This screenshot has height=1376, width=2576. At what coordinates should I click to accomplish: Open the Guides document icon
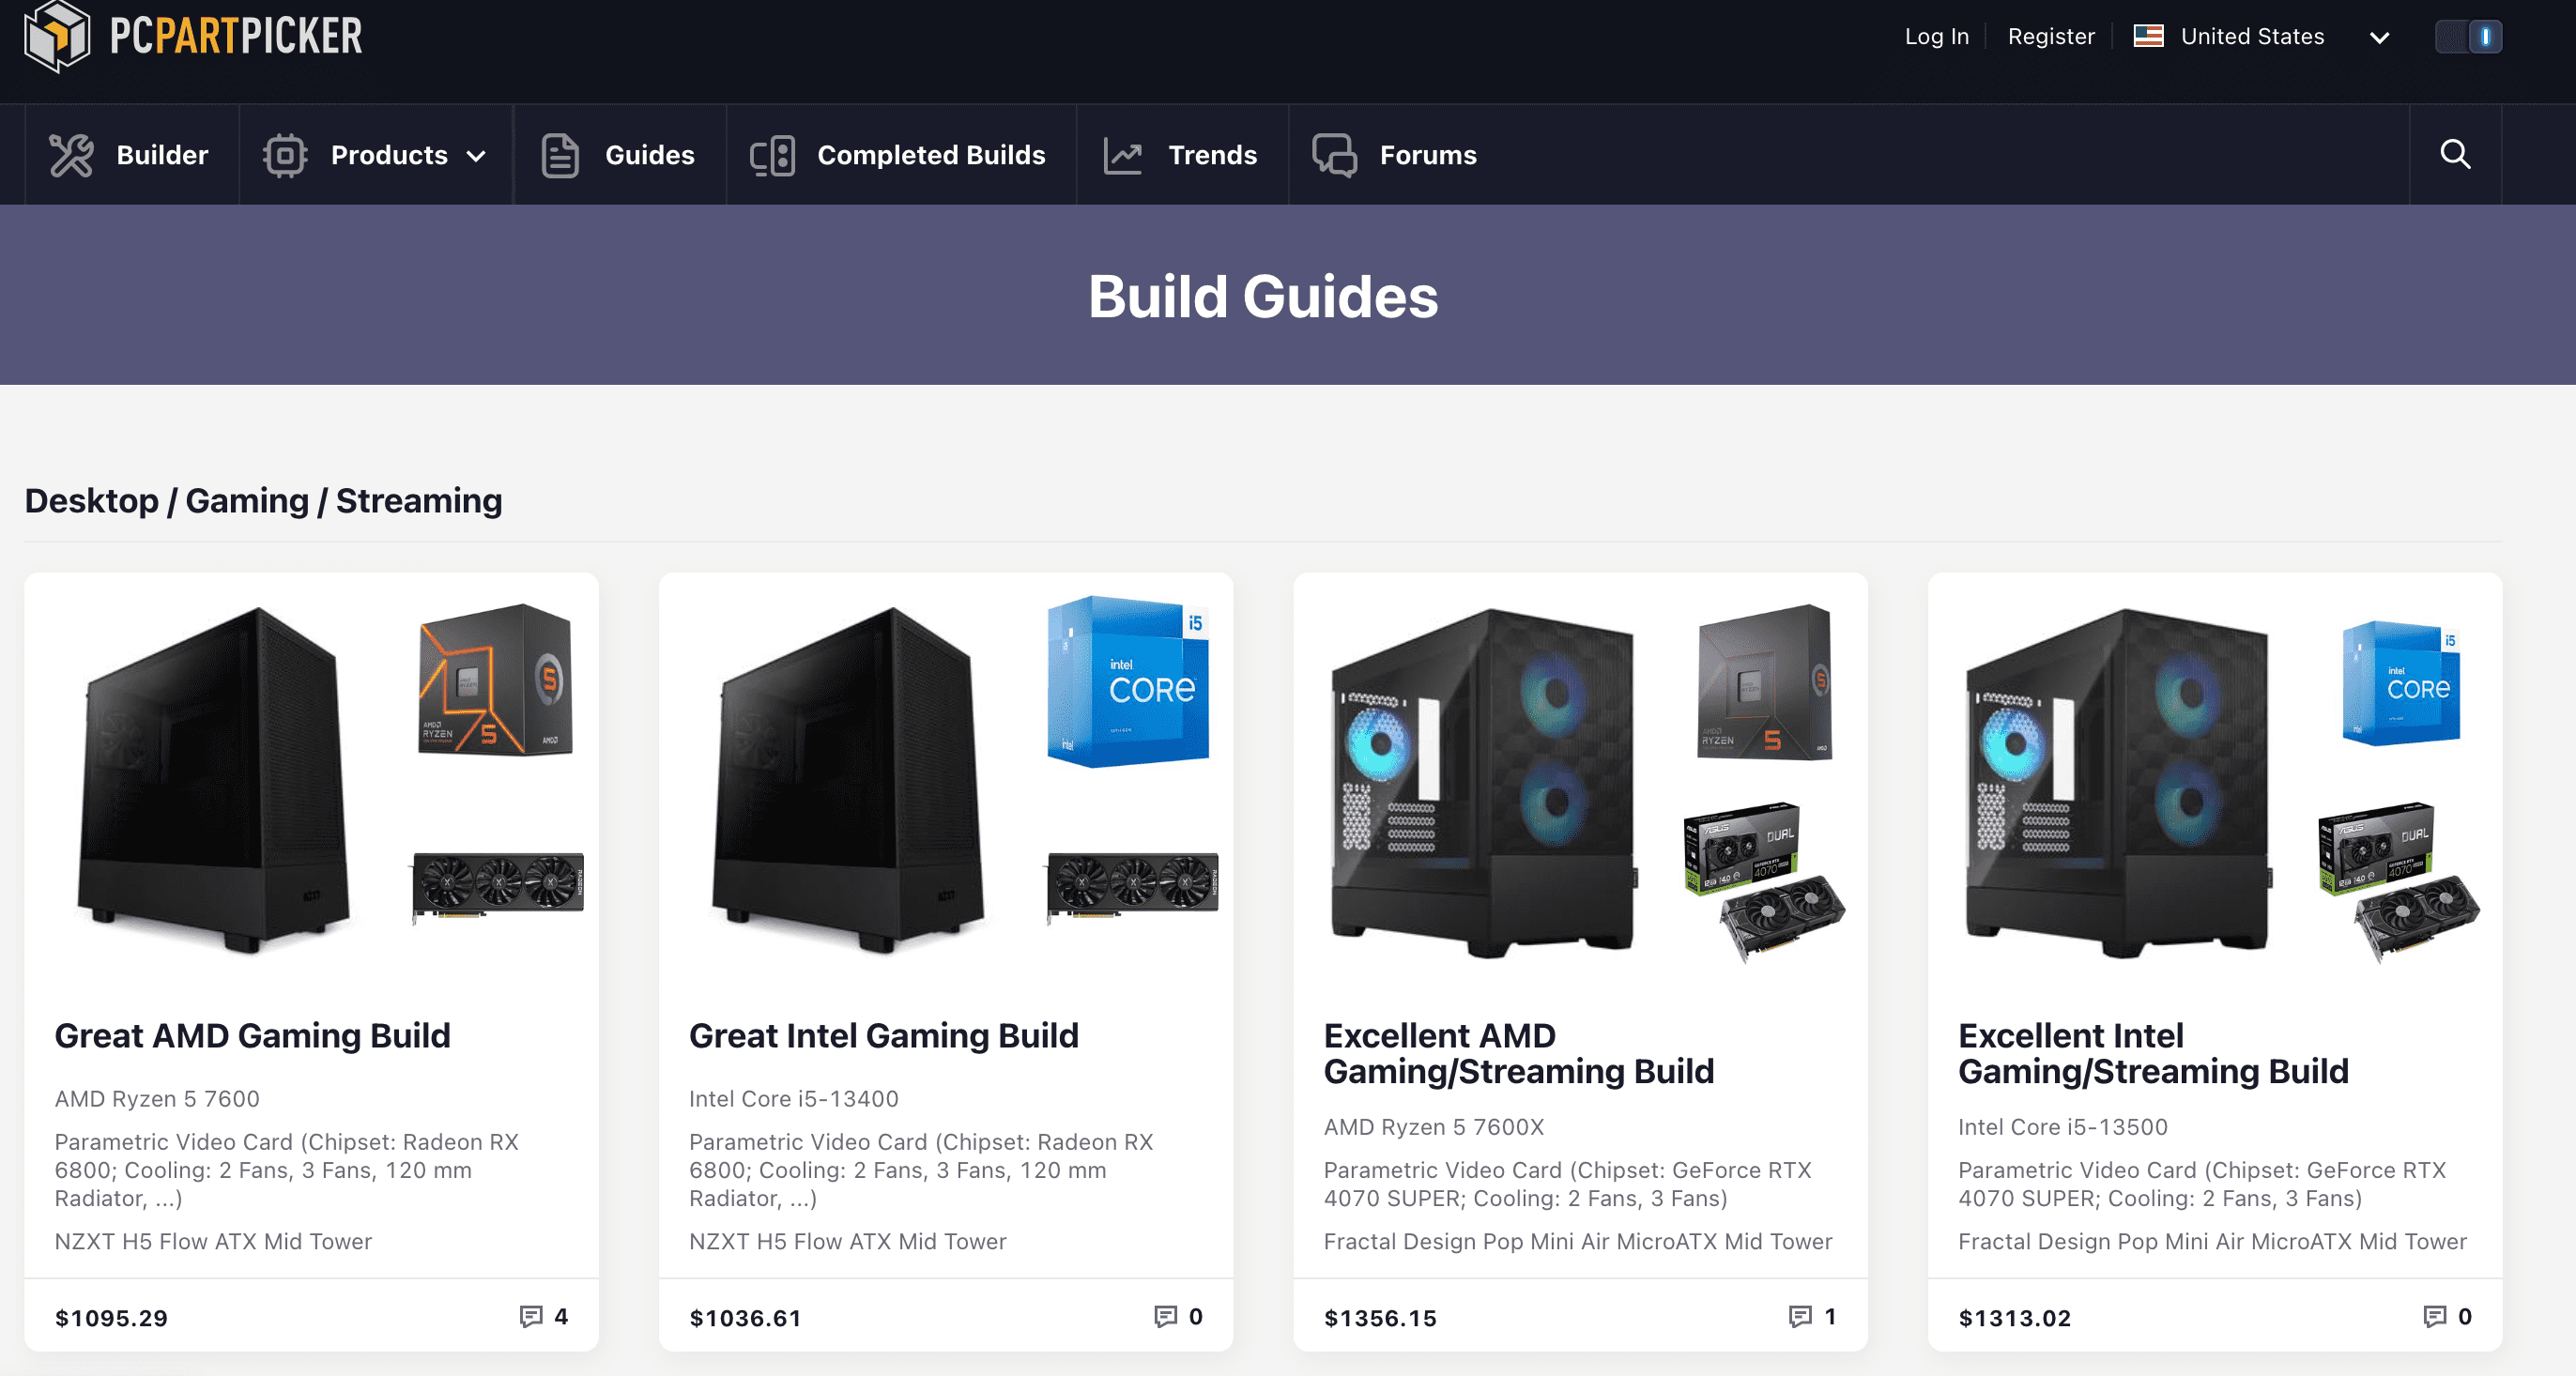pyautogui.click(x=560, y=155)
